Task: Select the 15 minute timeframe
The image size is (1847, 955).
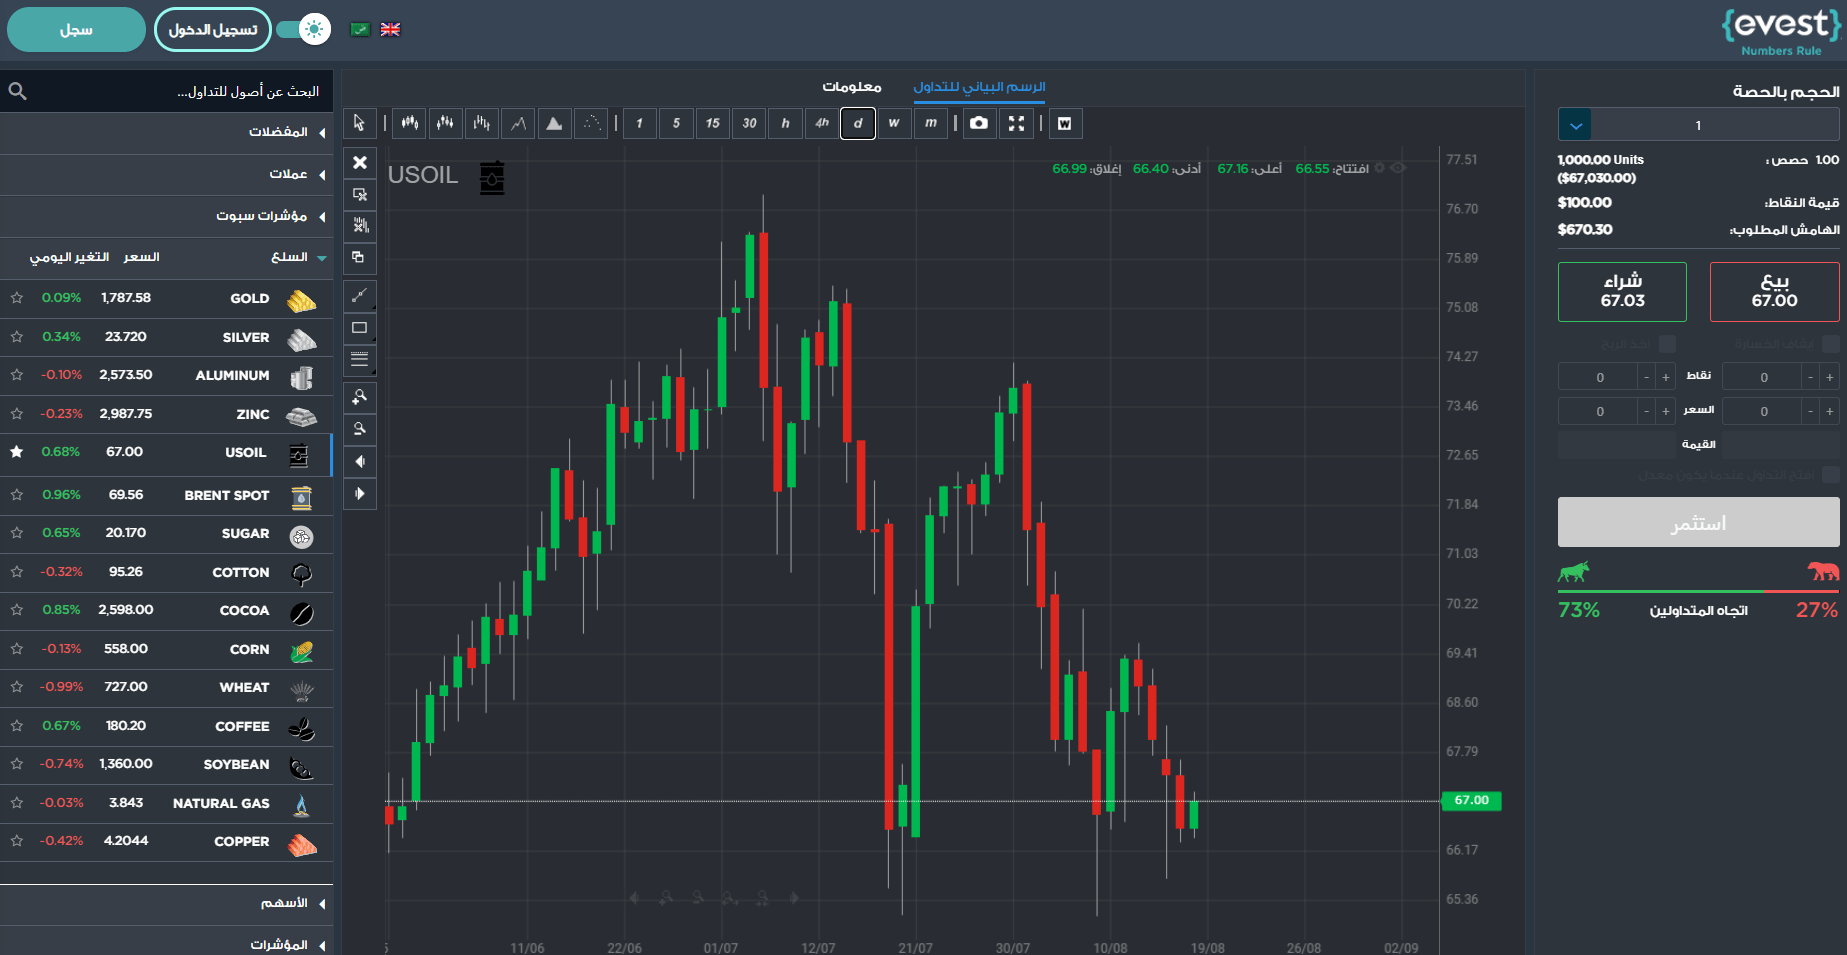Action: pyautogui.click(x=713, y=123)
